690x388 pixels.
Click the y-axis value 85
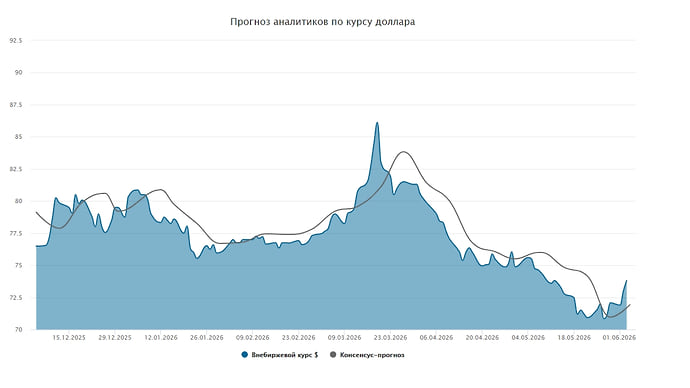coord(19,137)
